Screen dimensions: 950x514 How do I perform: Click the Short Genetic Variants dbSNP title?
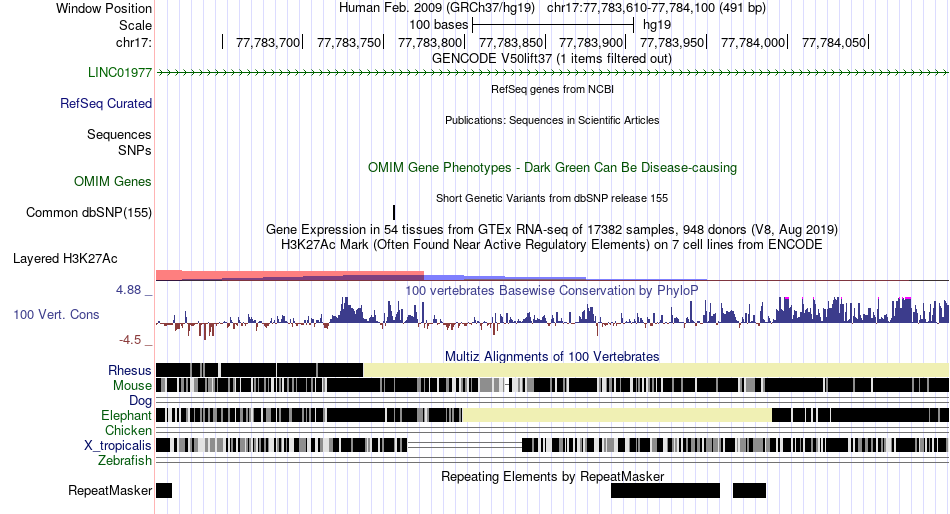pyautogui.click(x=552, y=198)
